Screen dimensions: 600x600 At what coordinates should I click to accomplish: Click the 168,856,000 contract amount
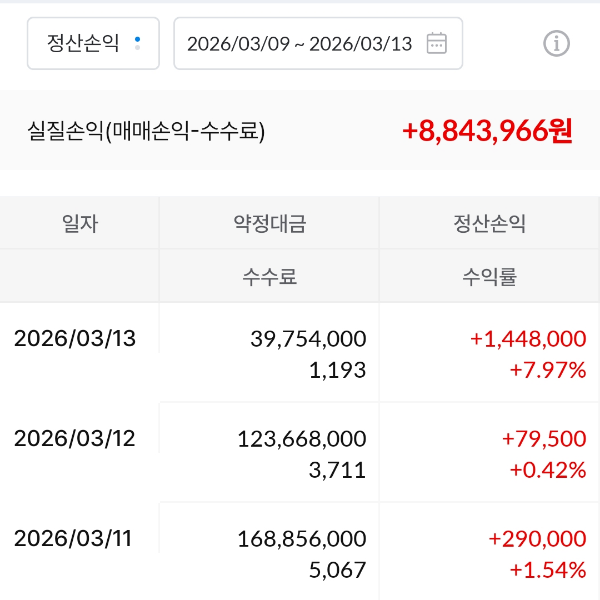pos(302,539)
